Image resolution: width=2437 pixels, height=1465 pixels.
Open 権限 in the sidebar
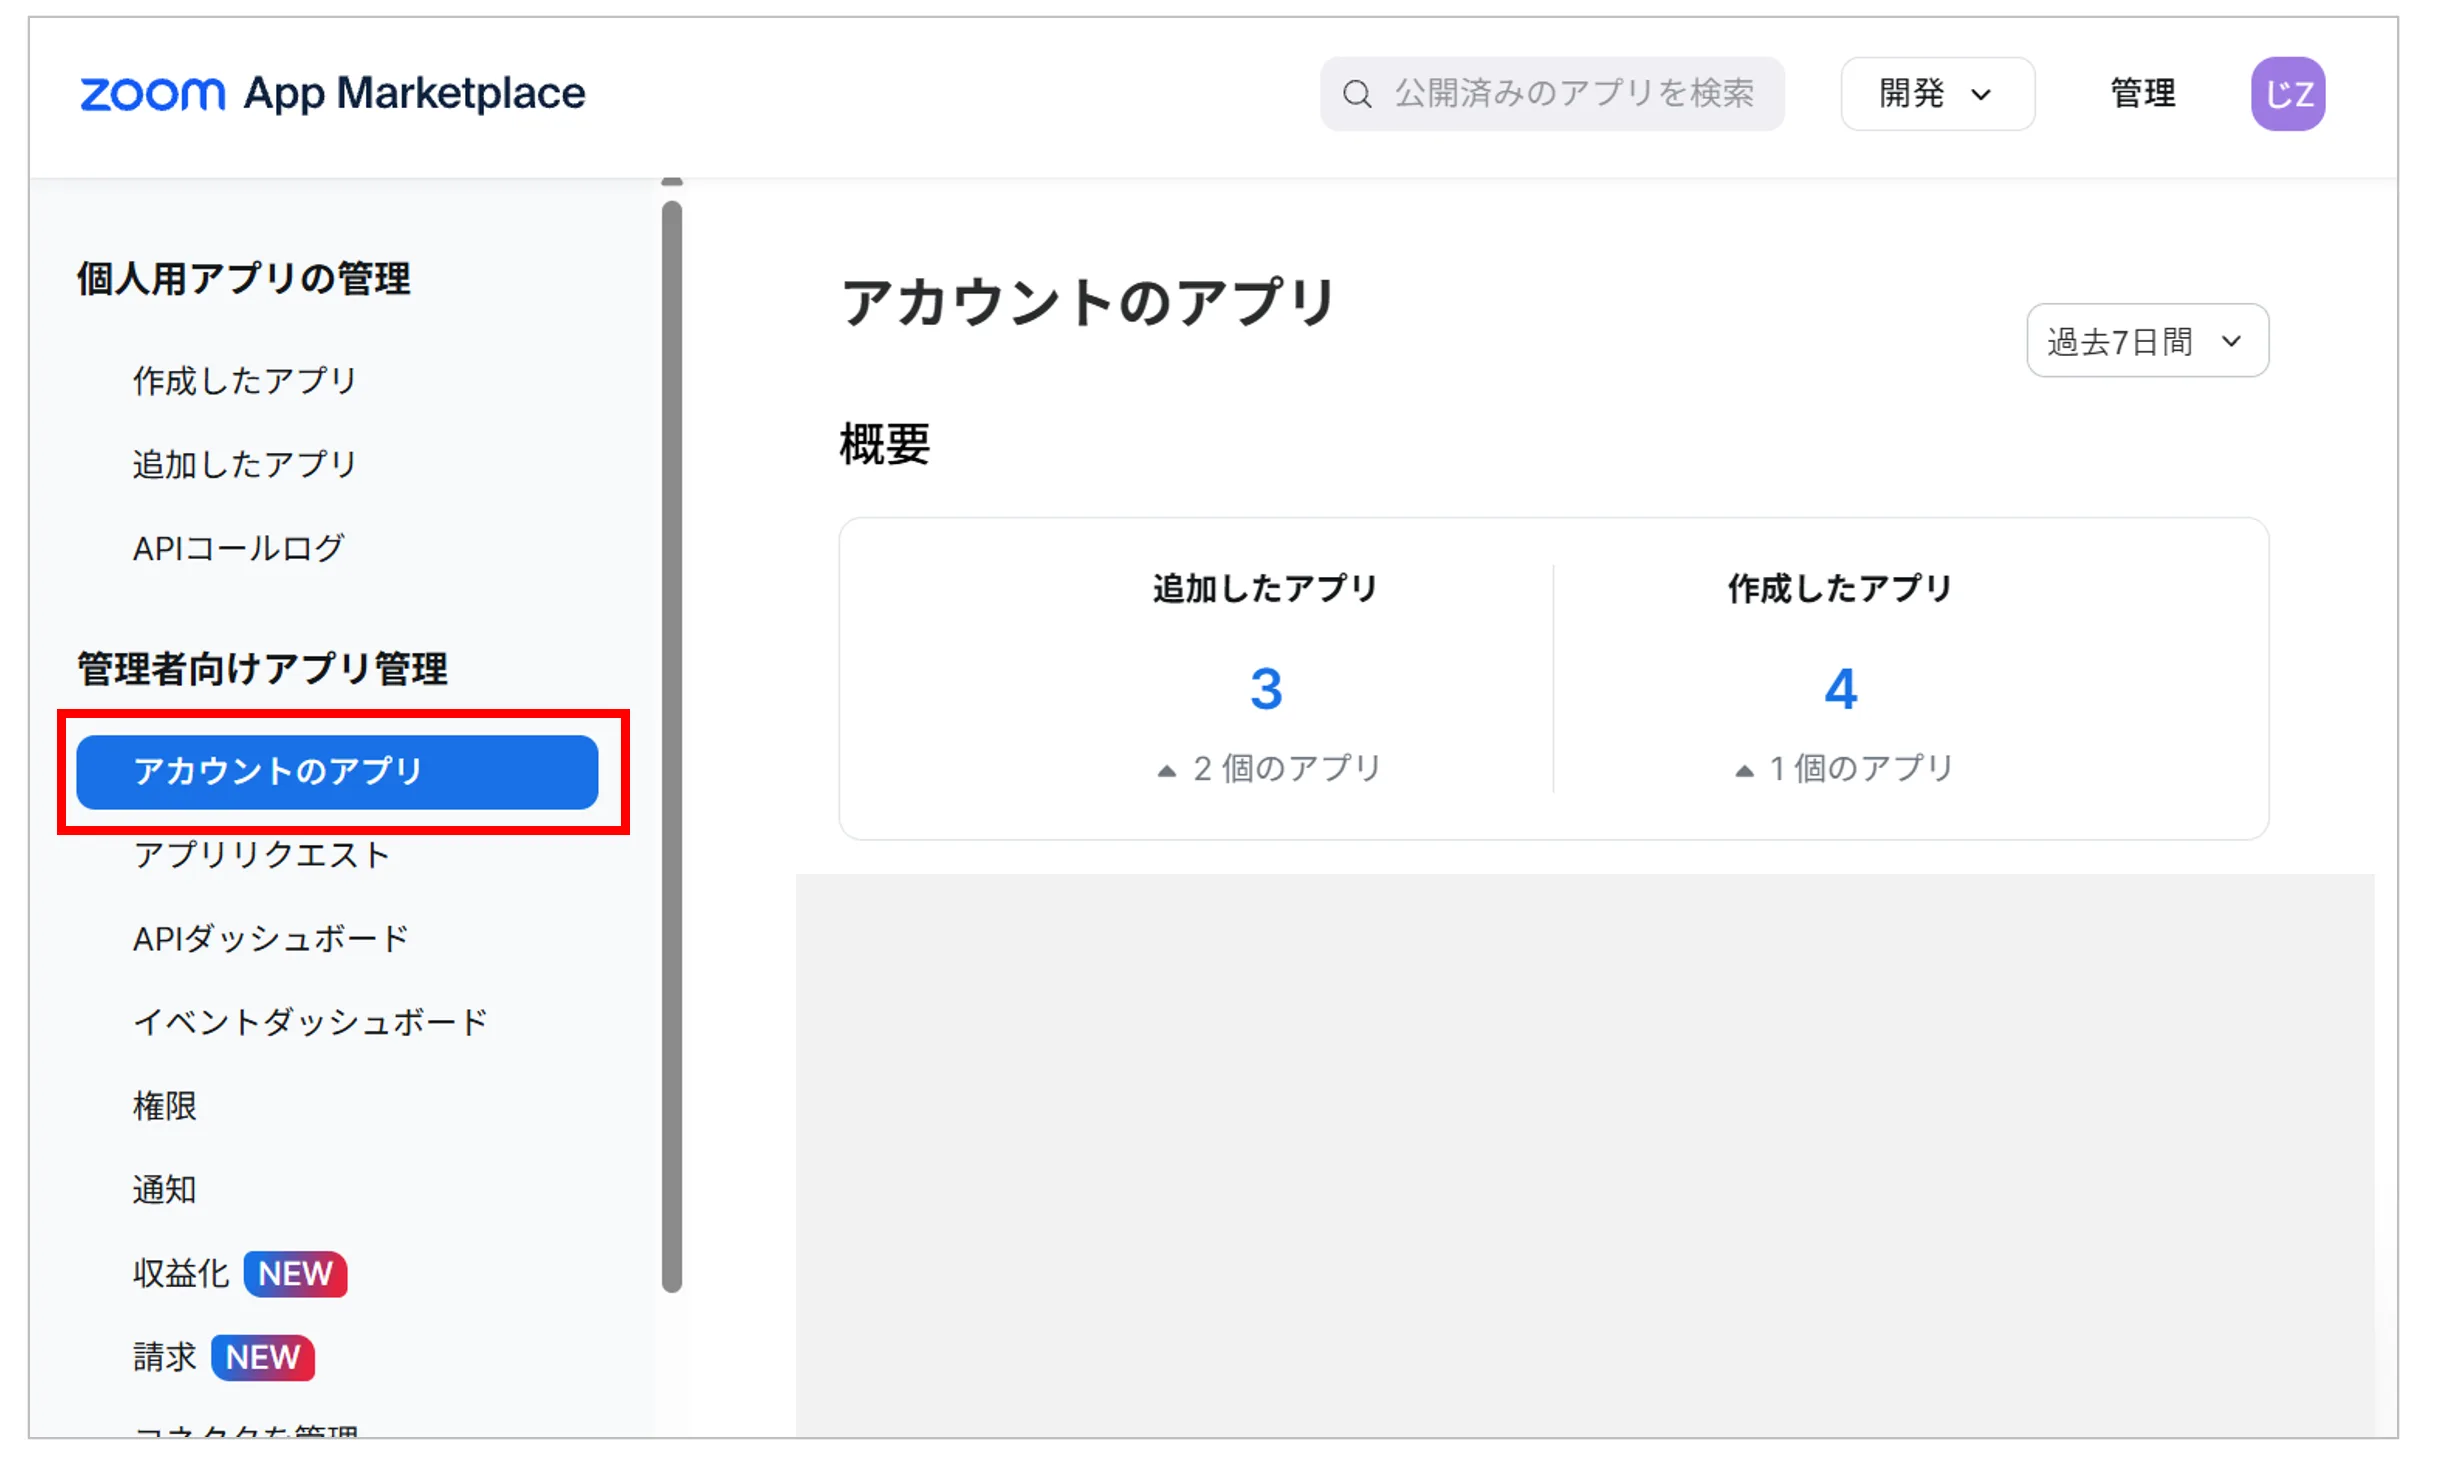point(165,1106)
